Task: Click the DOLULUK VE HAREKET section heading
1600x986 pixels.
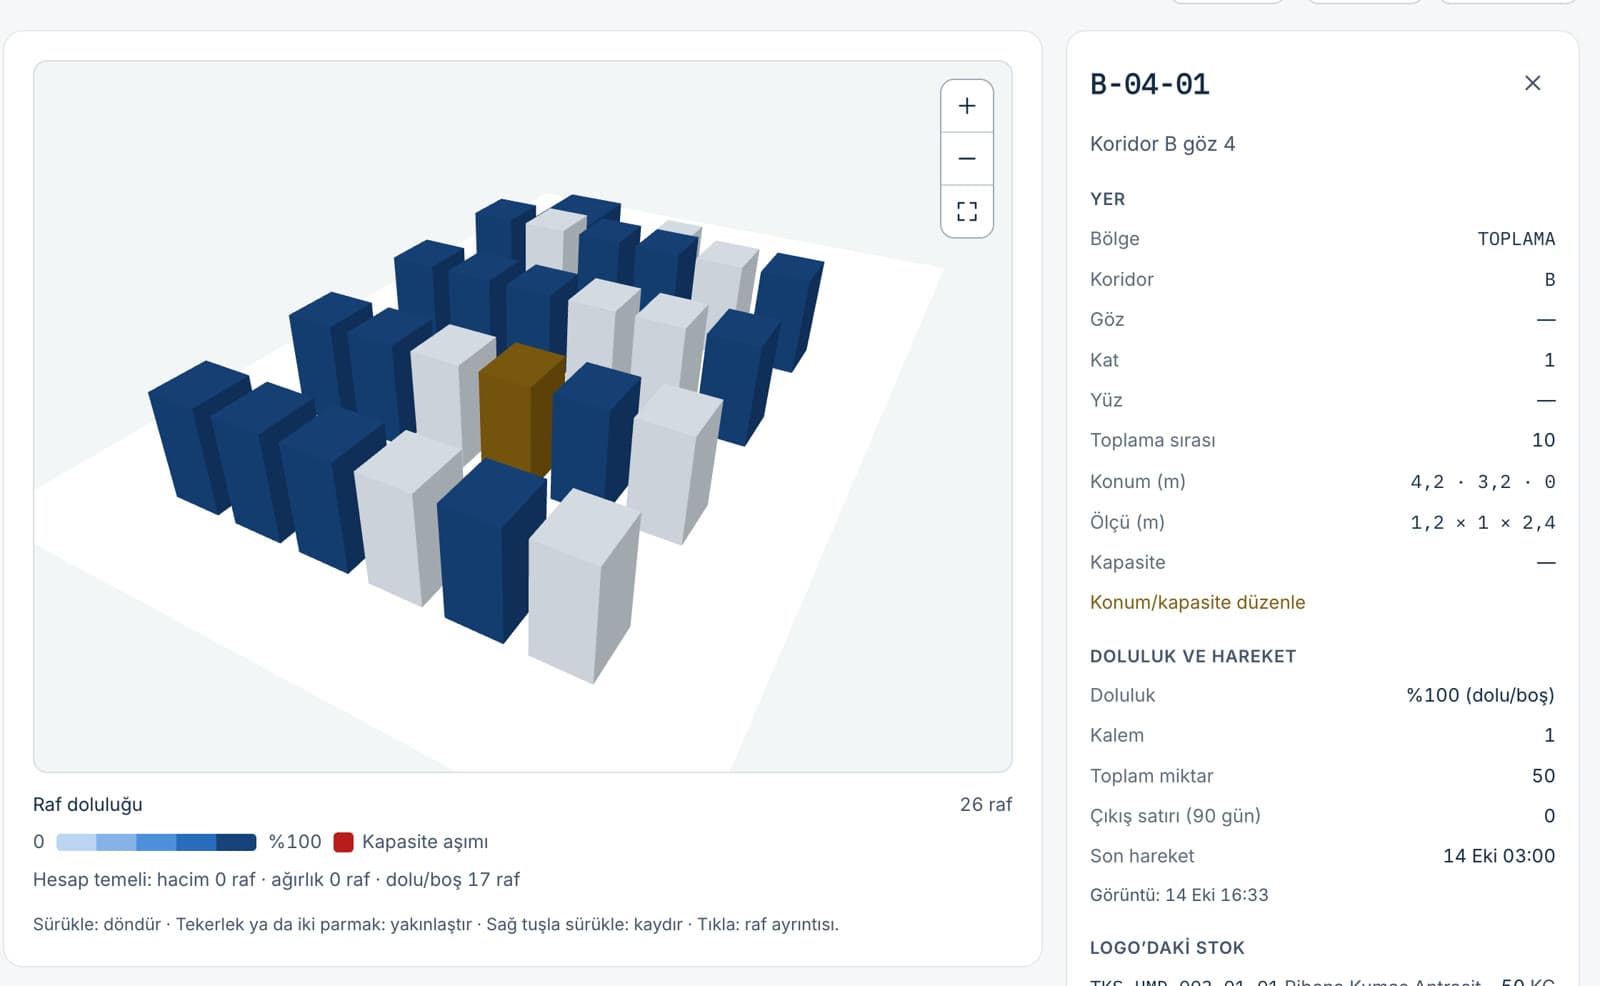Action: 1193,656
